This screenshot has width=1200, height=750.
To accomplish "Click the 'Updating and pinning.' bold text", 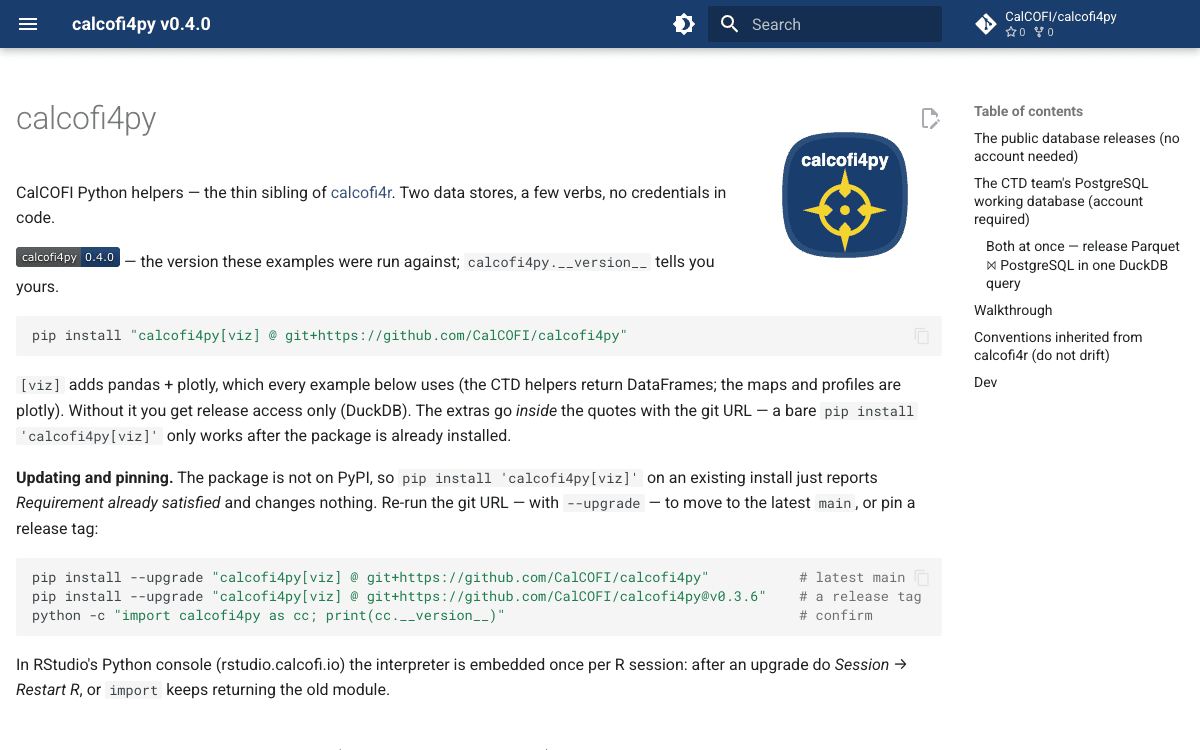I will [95, 478].
